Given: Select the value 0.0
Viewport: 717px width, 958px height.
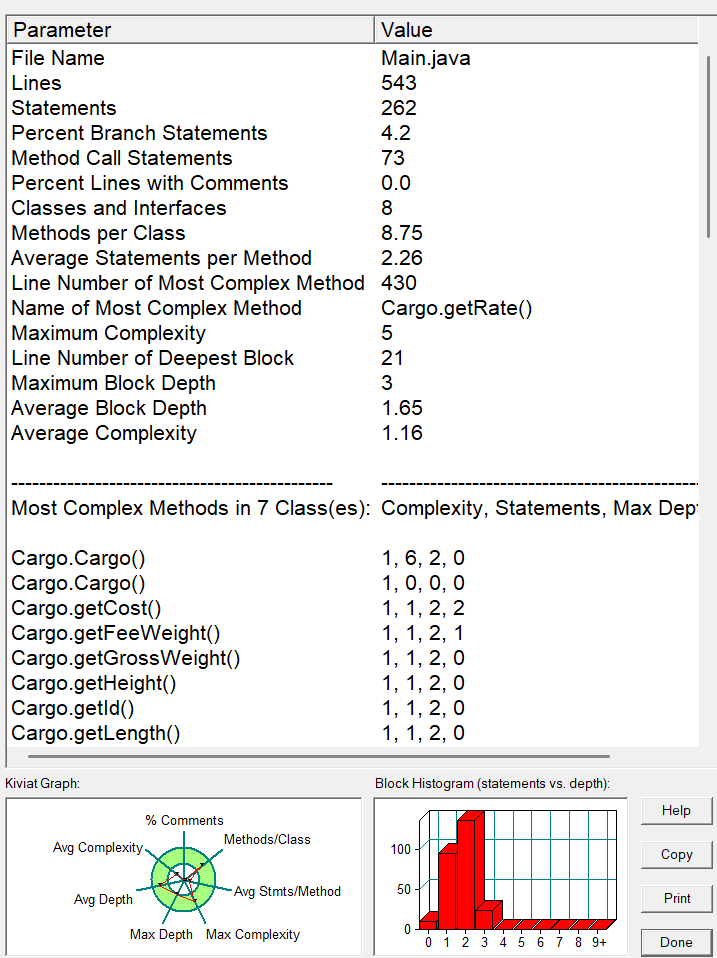Looking at the screenshot, I should click(x=396, y=183).
